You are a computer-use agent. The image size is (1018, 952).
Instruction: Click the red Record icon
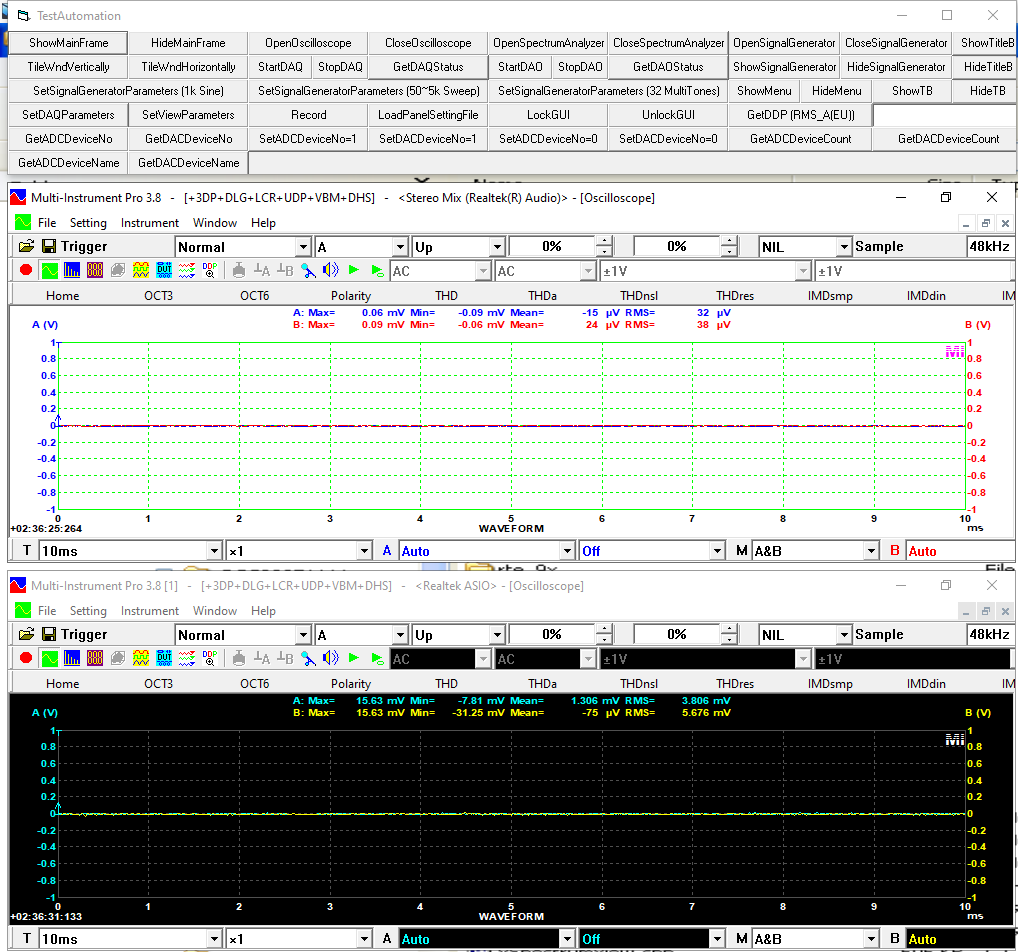[x=26, y=270]
